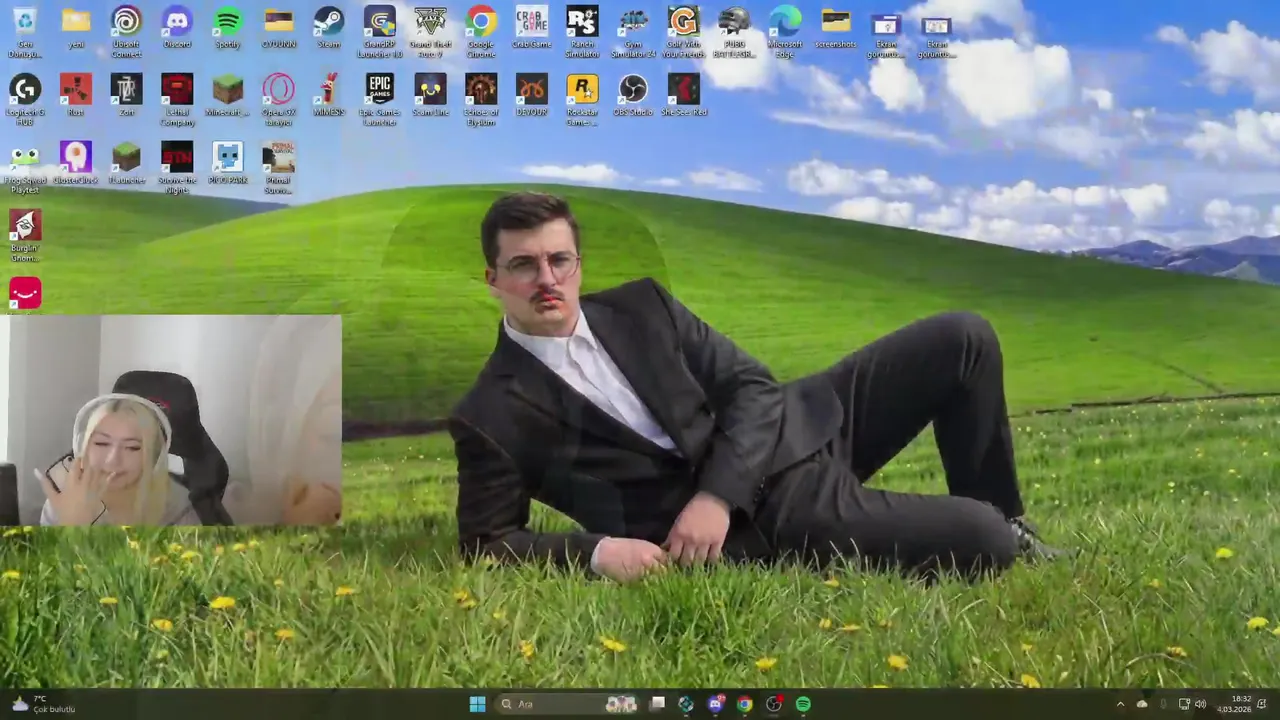Open the notification bell in taskbar
1280x720 pixels.
(1262, 704)
